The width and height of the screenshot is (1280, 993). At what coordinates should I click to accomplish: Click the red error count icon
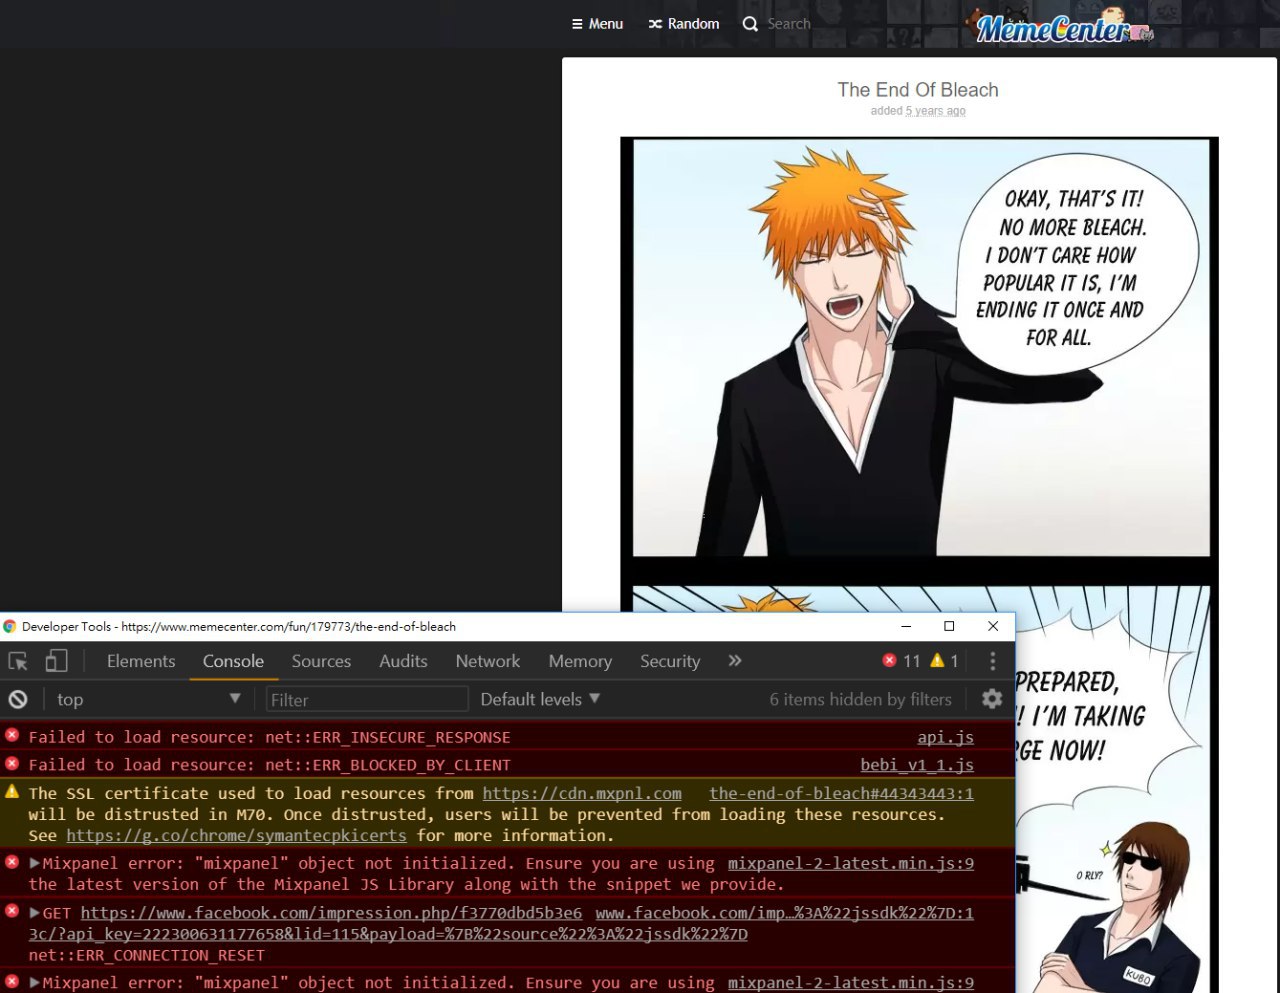889,661
